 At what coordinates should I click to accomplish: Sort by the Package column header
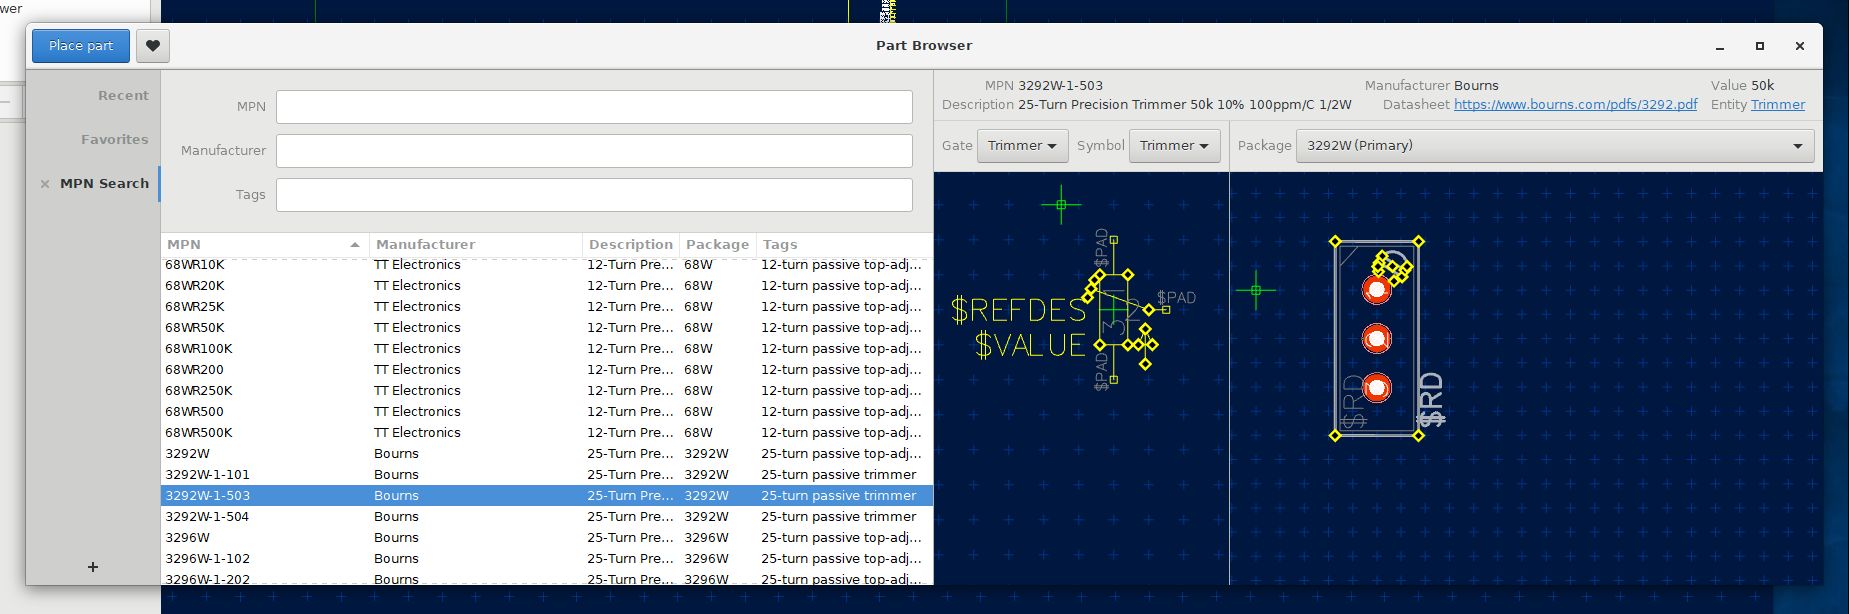coord(718,245)
